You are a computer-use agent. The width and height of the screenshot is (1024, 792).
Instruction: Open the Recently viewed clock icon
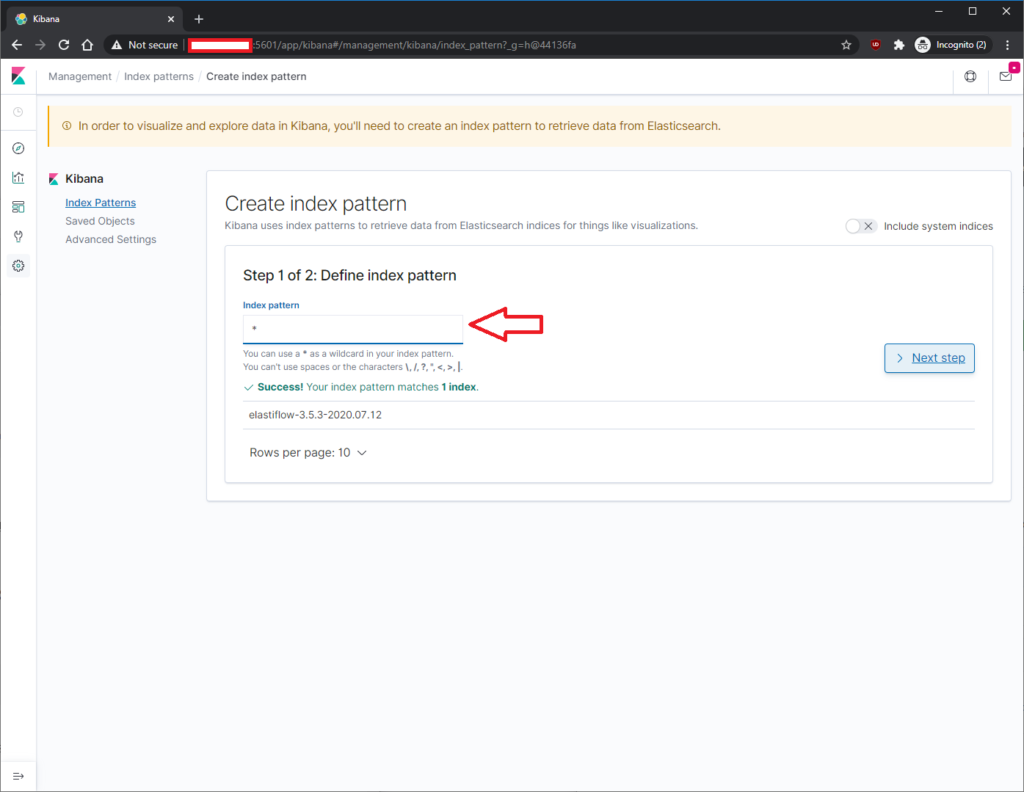18,112
